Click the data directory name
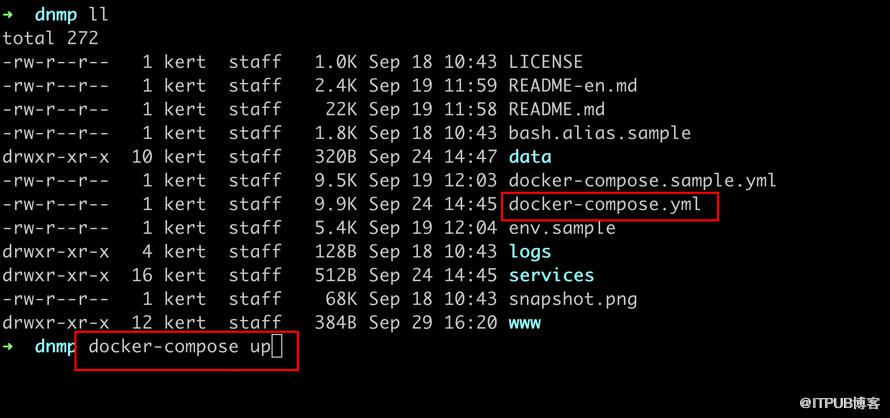This screenshot has width=890, height=418. [530, 157]
